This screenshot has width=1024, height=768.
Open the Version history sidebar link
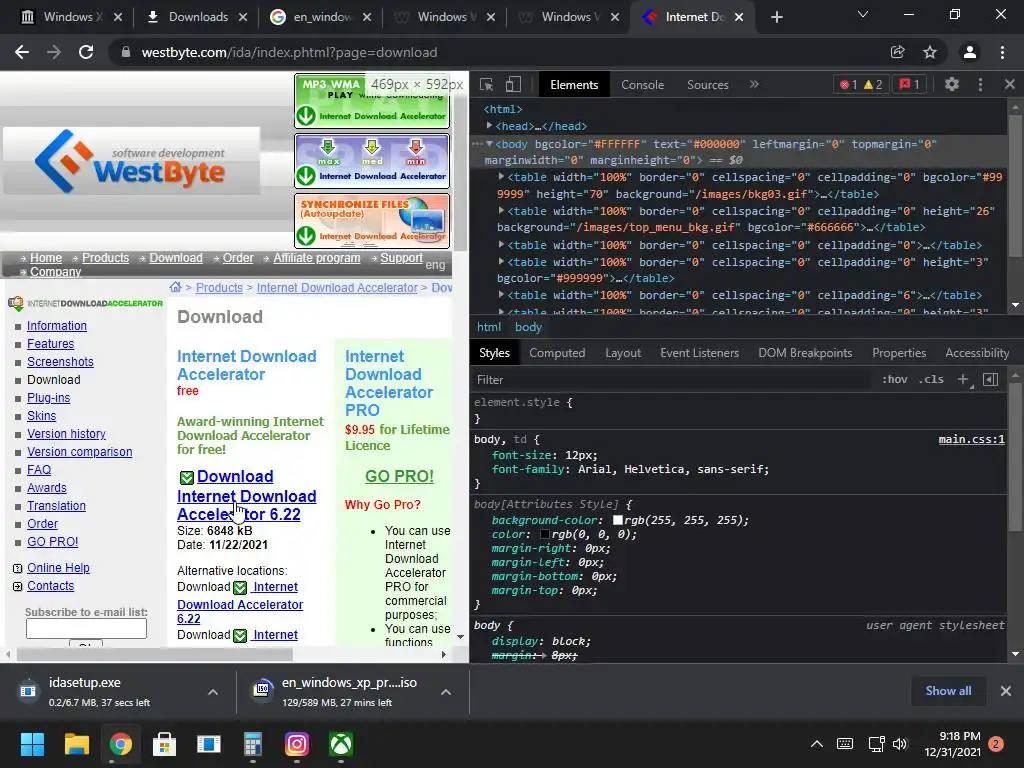click(66, 434)
